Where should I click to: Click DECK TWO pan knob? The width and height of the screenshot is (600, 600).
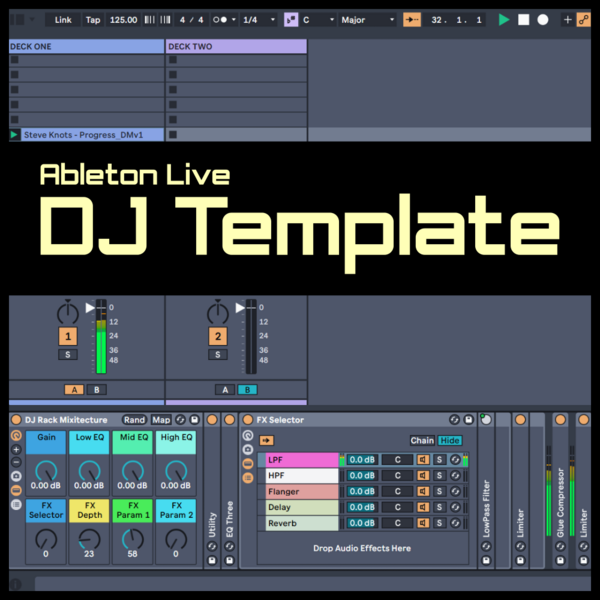218,313
